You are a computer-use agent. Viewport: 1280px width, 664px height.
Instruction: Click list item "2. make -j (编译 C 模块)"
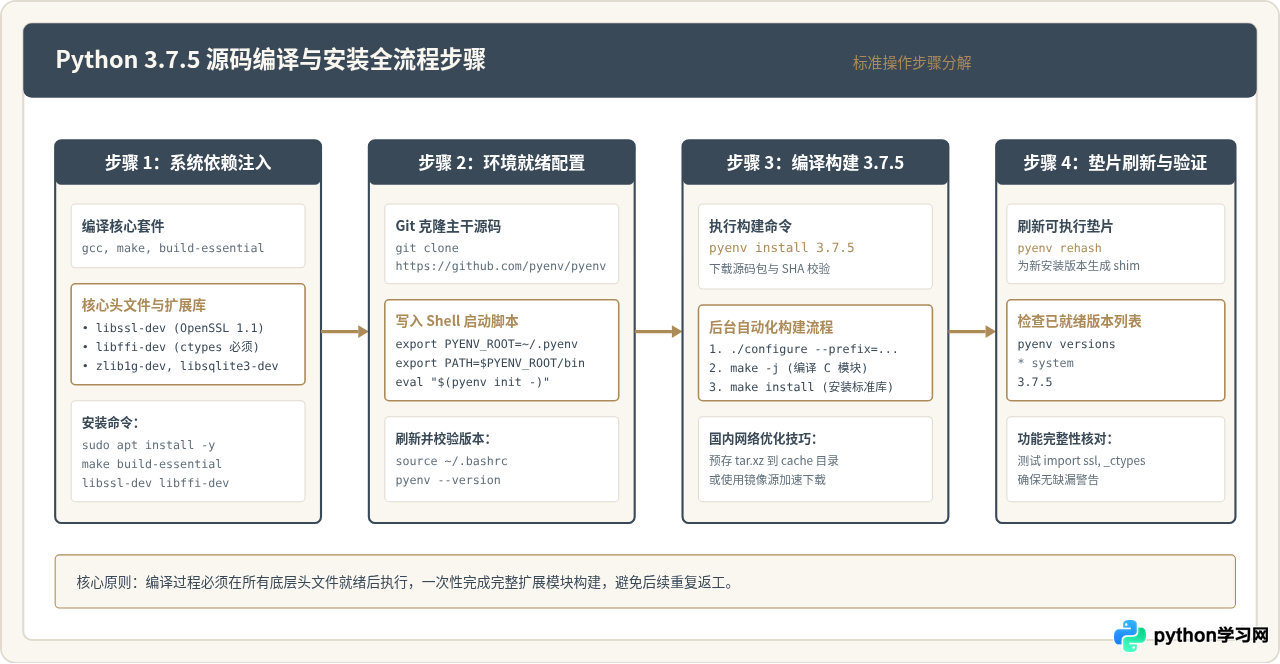click(789, 368)
